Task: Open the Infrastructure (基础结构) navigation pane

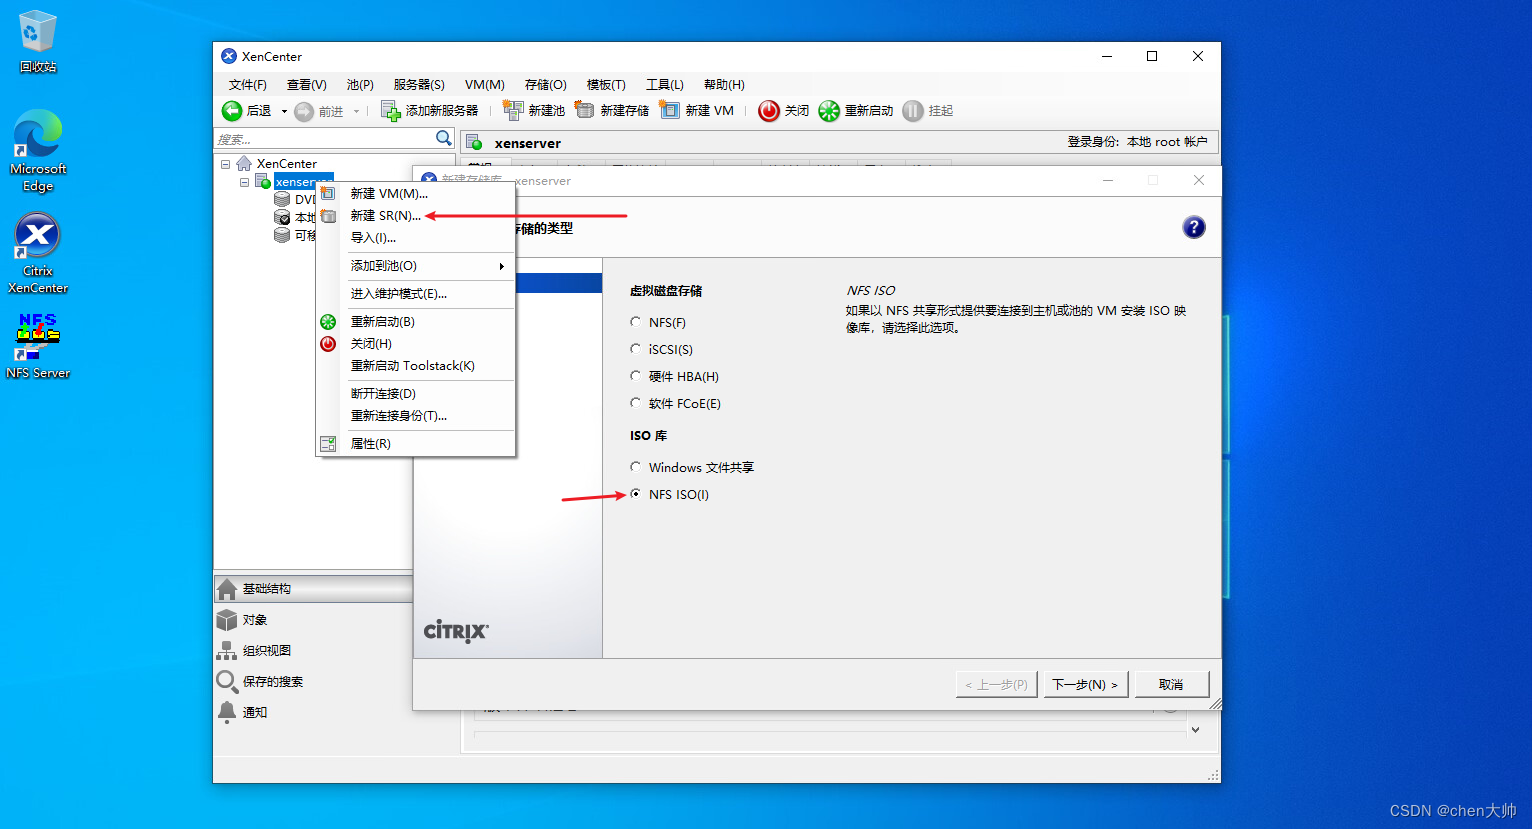Action: [313, 589]
